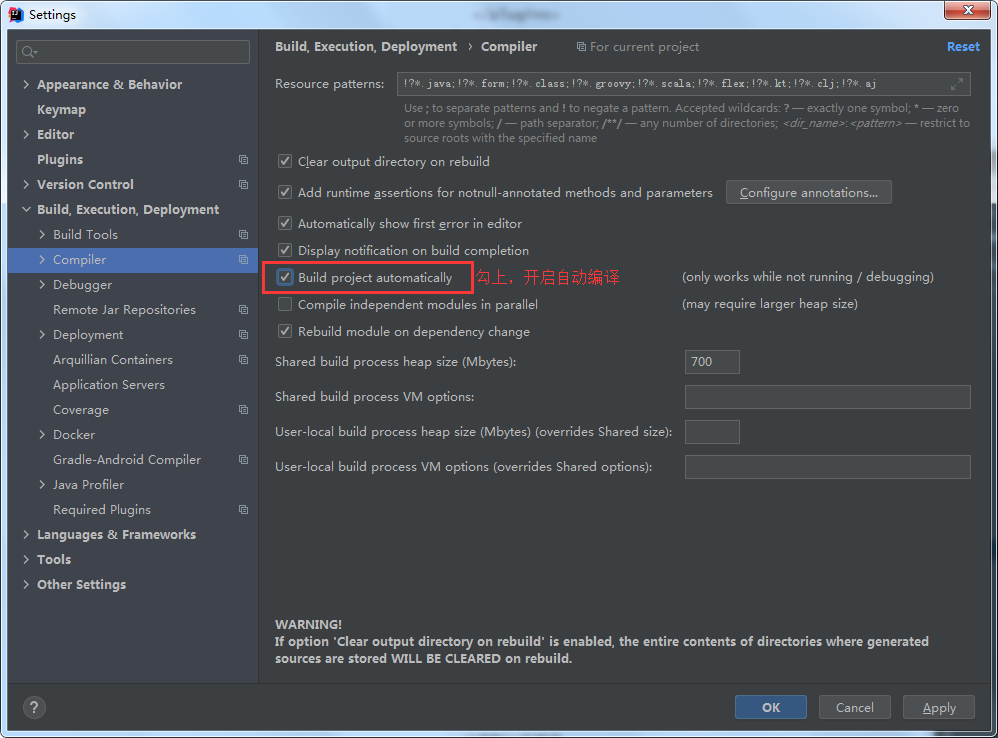
Task: Close the Settings dialog window
Action: 967,10
